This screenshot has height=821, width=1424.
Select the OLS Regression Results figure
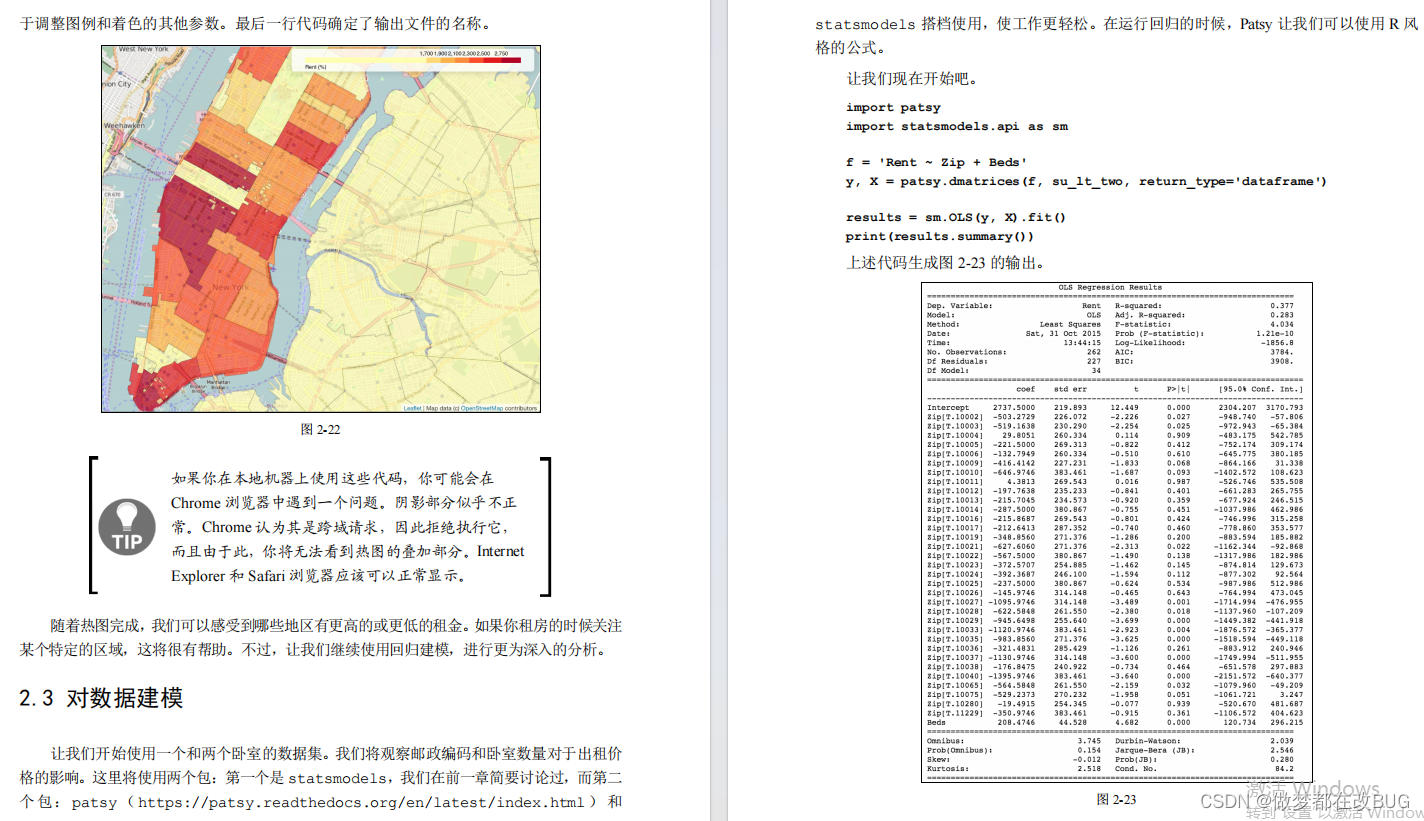tap(1116, 531)
